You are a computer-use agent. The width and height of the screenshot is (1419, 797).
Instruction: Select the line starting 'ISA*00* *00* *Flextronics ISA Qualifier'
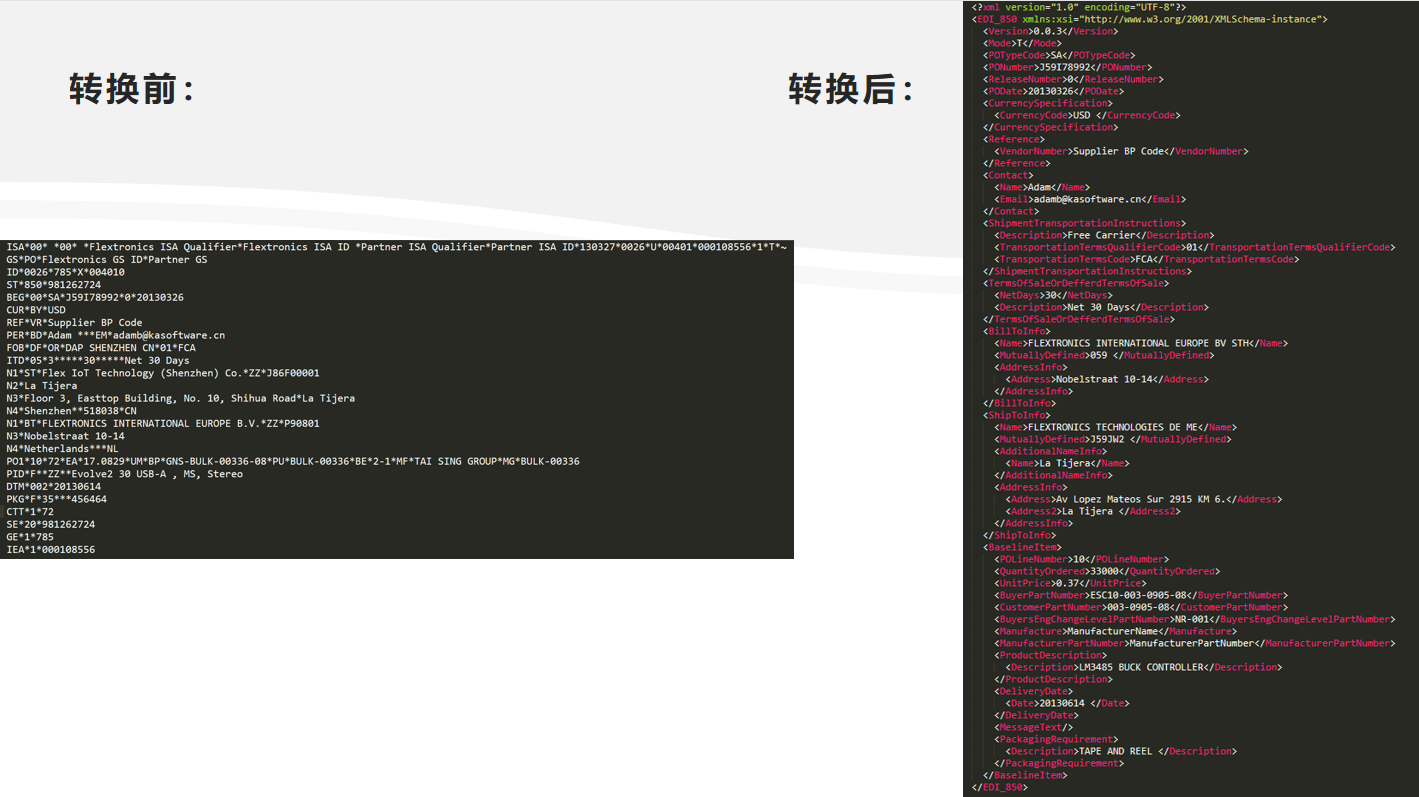point(396,247)
